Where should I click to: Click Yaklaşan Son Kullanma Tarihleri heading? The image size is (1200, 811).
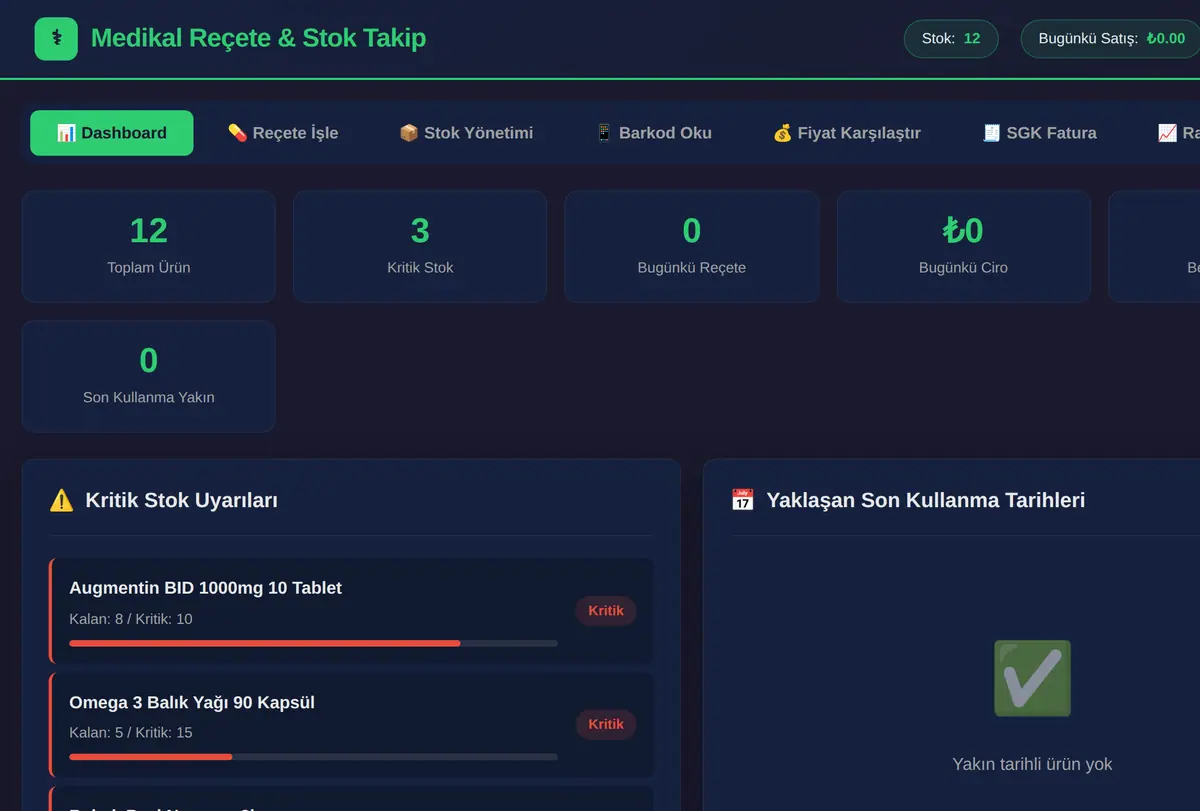pyautogui.click(x=926, y=500)
